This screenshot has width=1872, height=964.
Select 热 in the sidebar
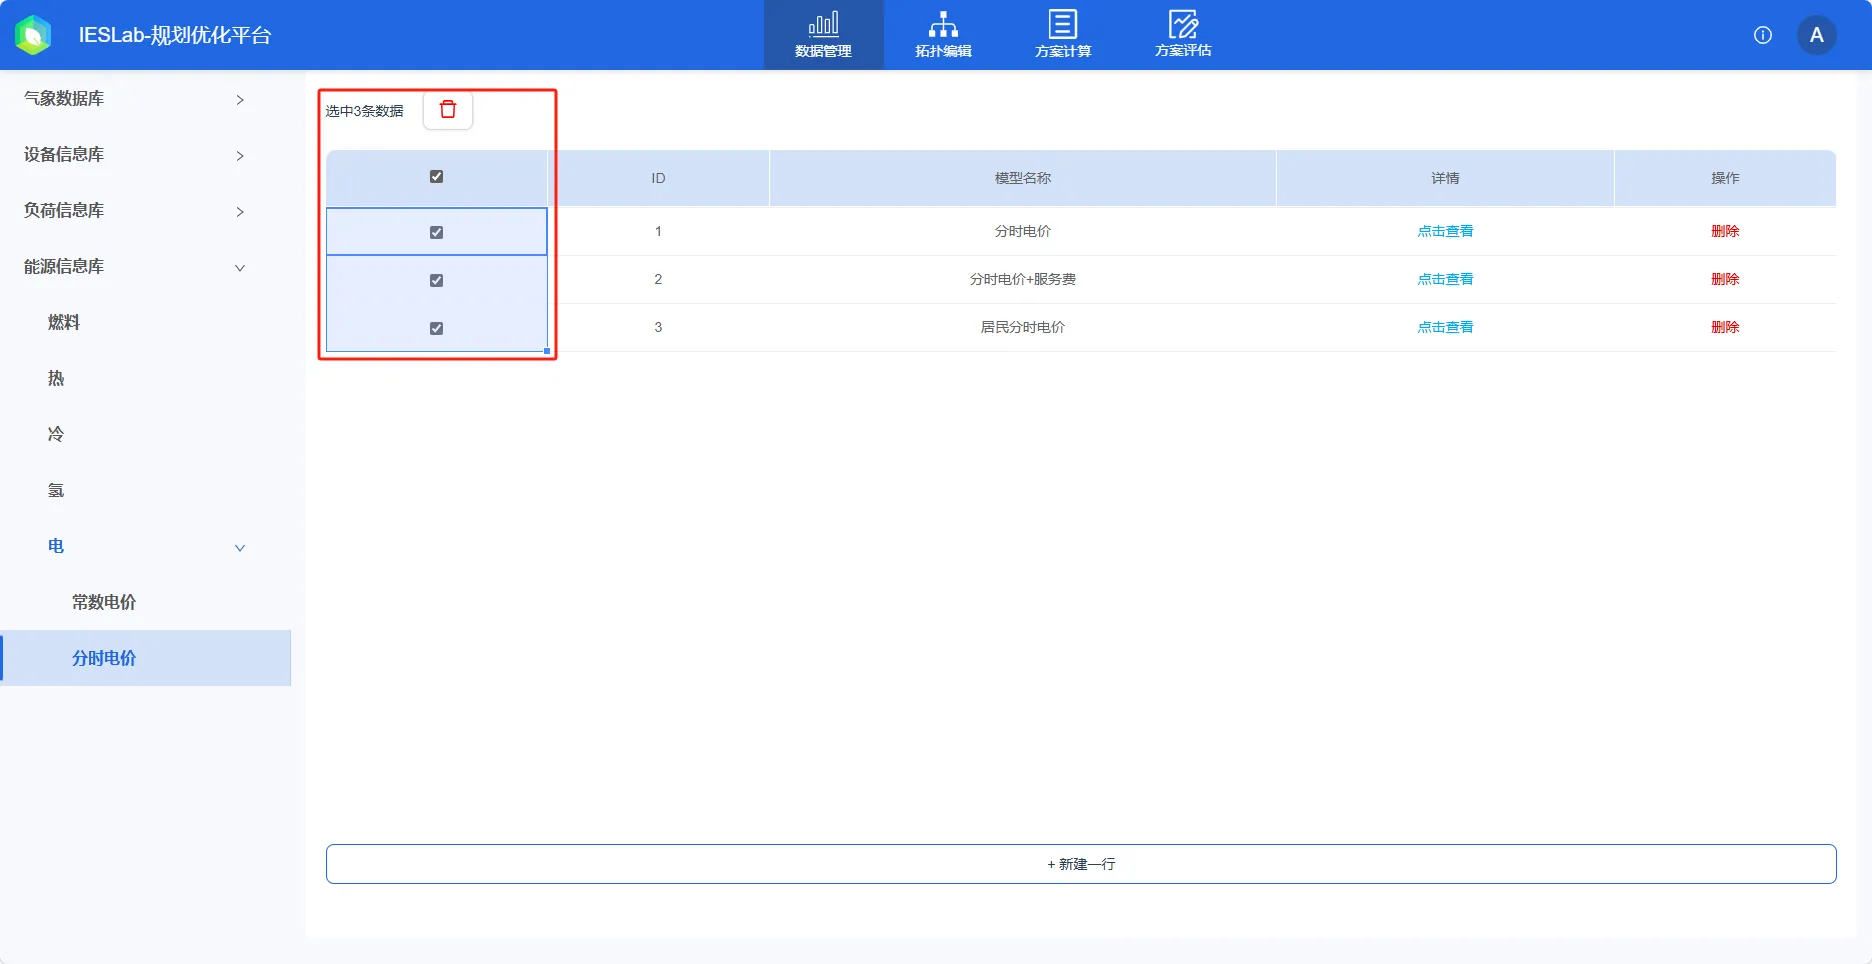[x=56, y=378]
